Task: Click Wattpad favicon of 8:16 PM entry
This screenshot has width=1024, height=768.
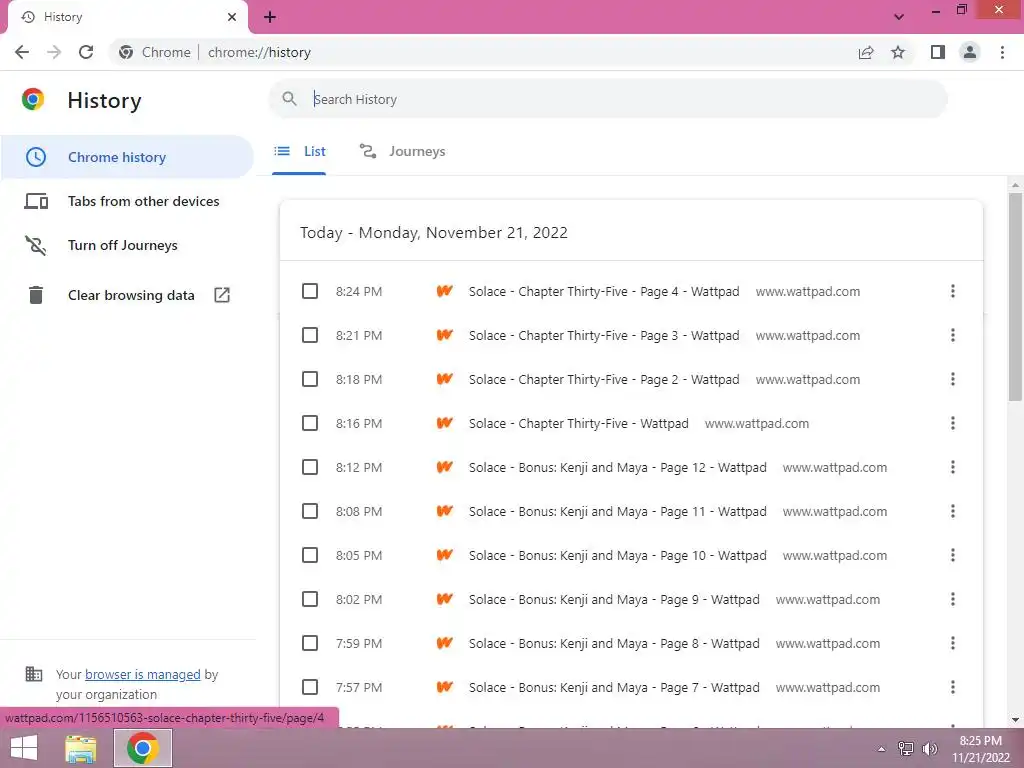Action: (445, 423)
